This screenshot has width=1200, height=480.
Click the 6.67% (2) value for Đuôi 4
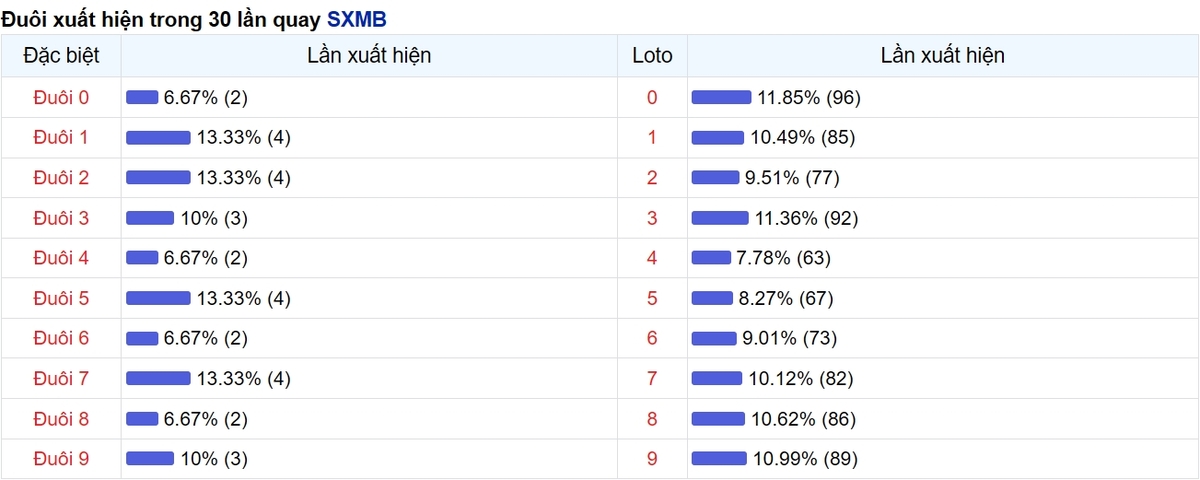[205, 258]
